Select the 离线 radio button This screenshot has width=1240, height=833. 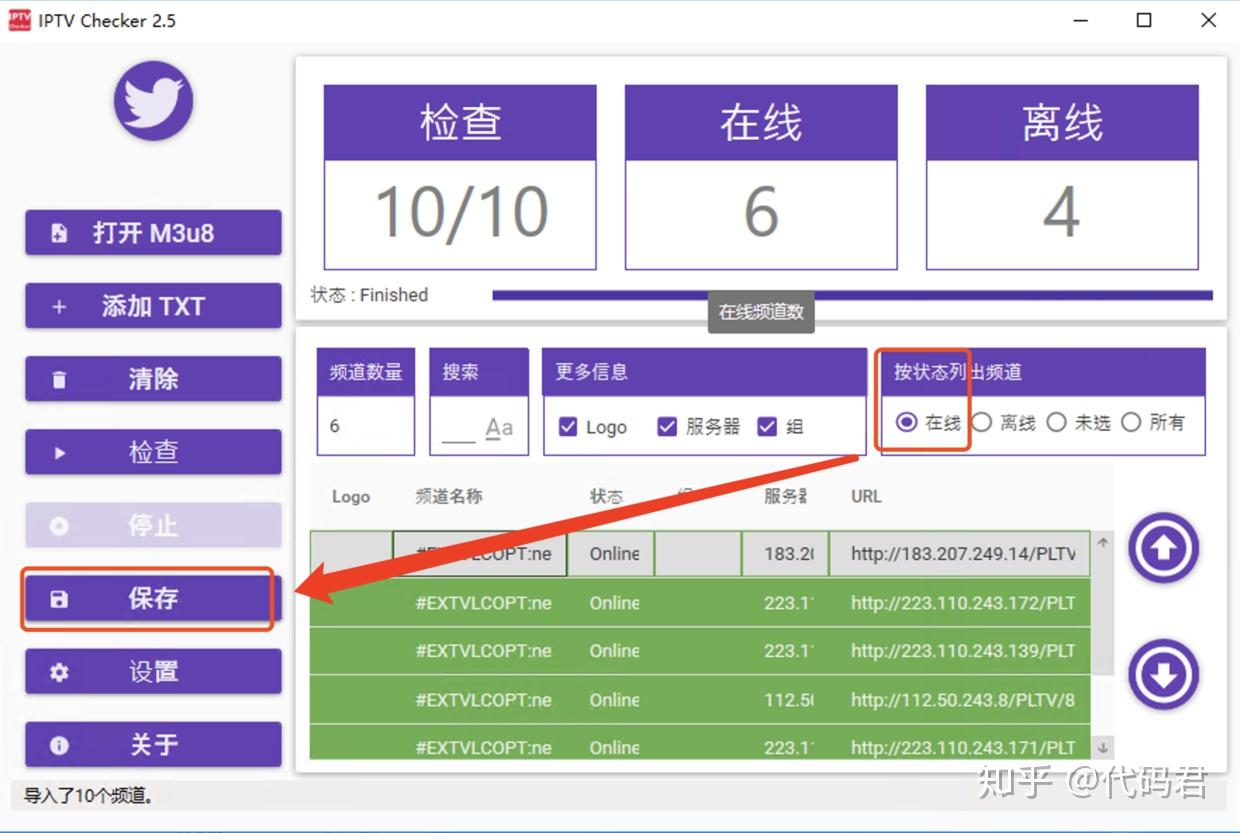[982, 422]
